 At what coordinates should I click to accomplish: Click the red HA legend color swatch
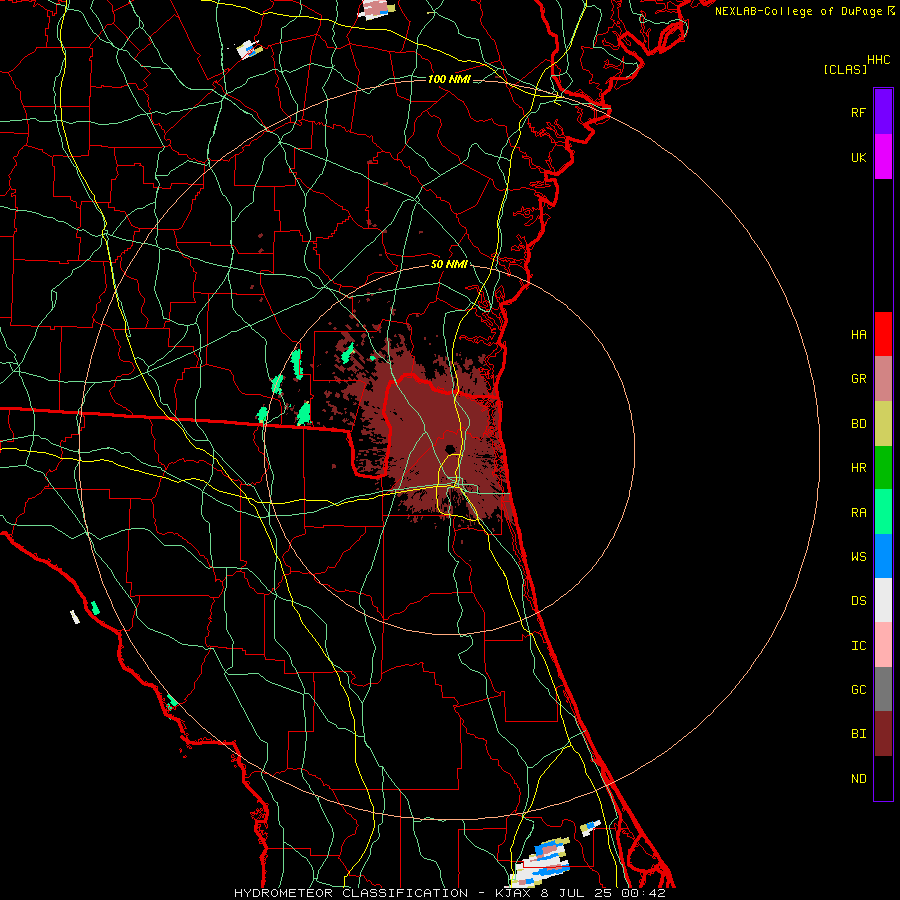click(x=883, y=334)
